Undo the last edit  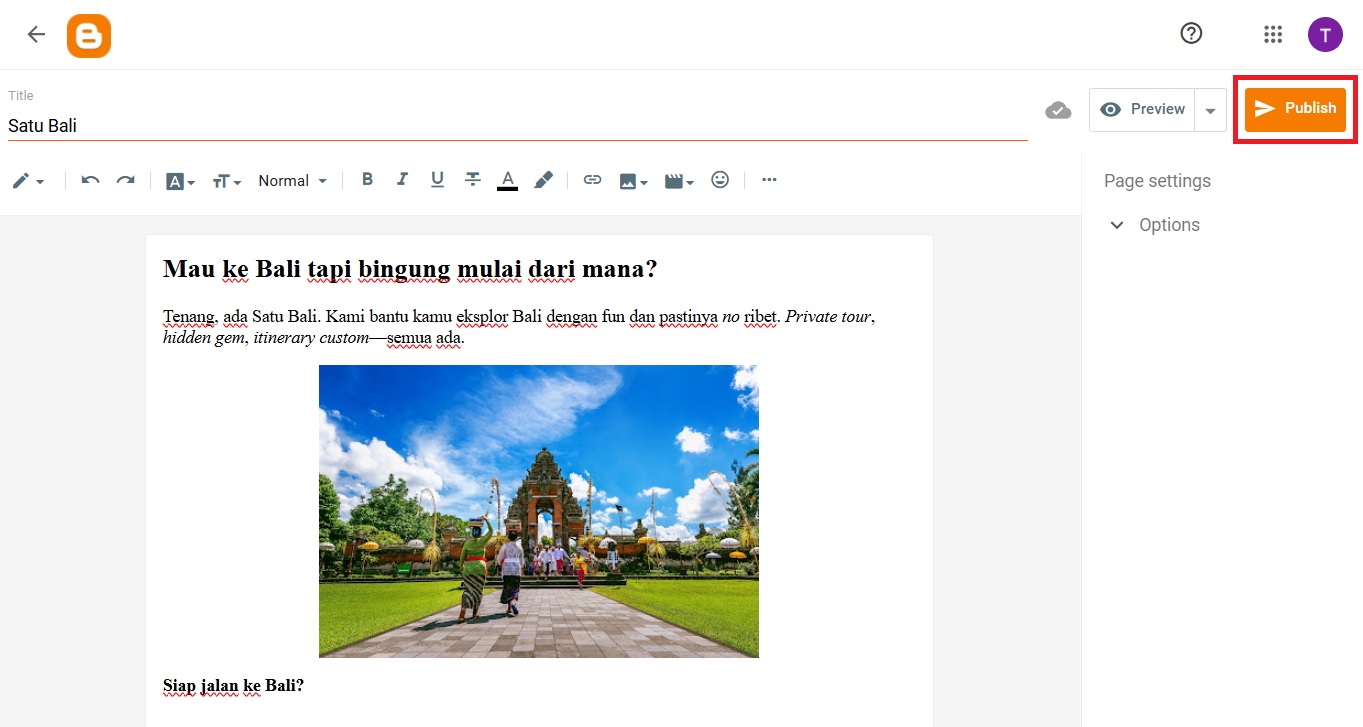point(89,180)
